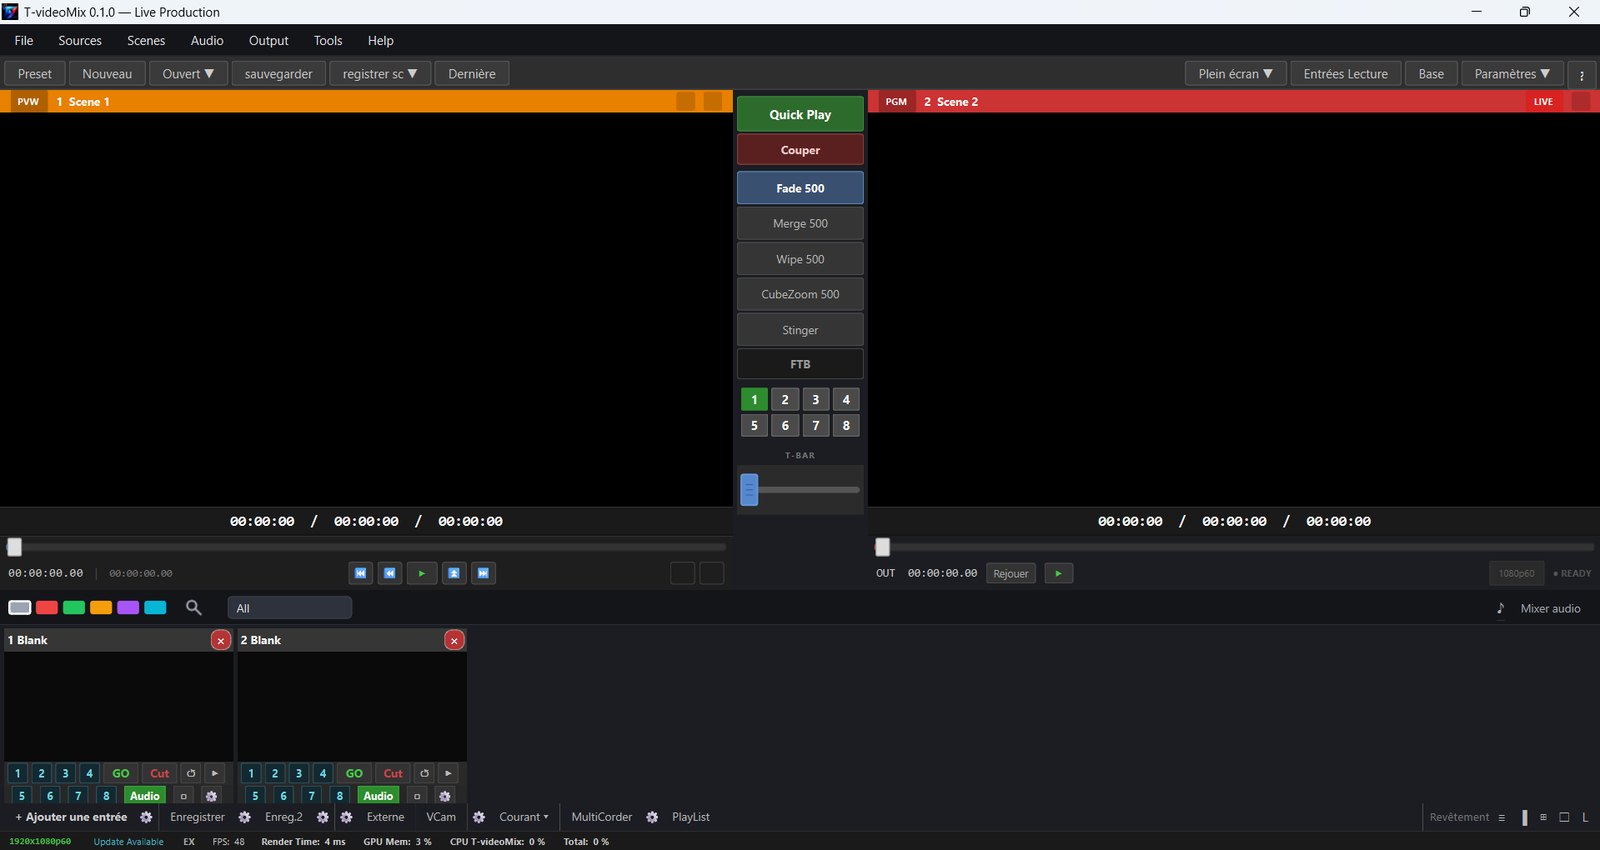The width and height of the screenshot is (1600, 850).
Task: Open the Sources menu
Action: [x=80, y=41]
